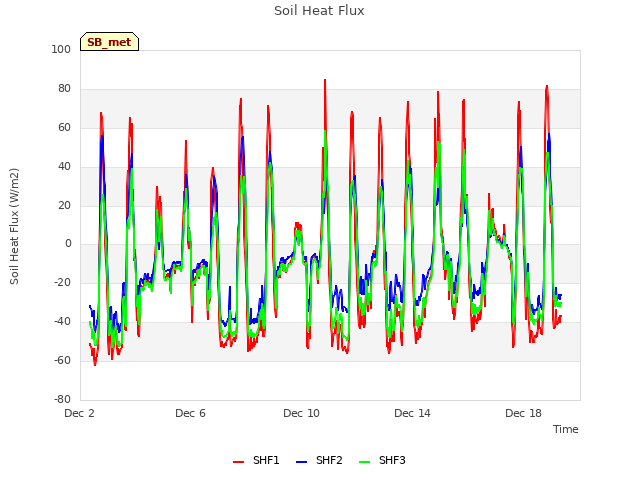Click the Time axis title
Viewport: 640px width, 480px height.
566,429
